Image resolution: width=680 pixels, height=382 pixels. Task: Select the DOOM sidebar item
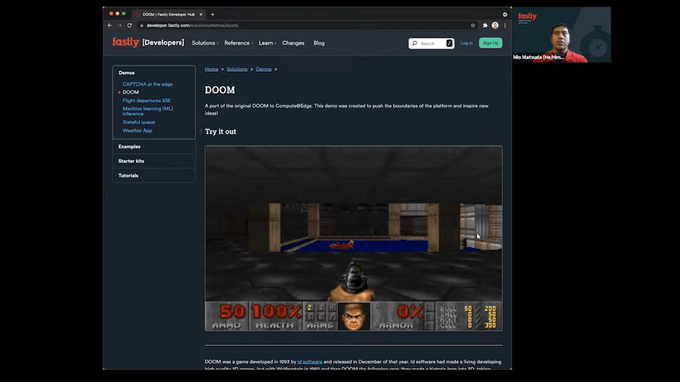tap(131, 92)
